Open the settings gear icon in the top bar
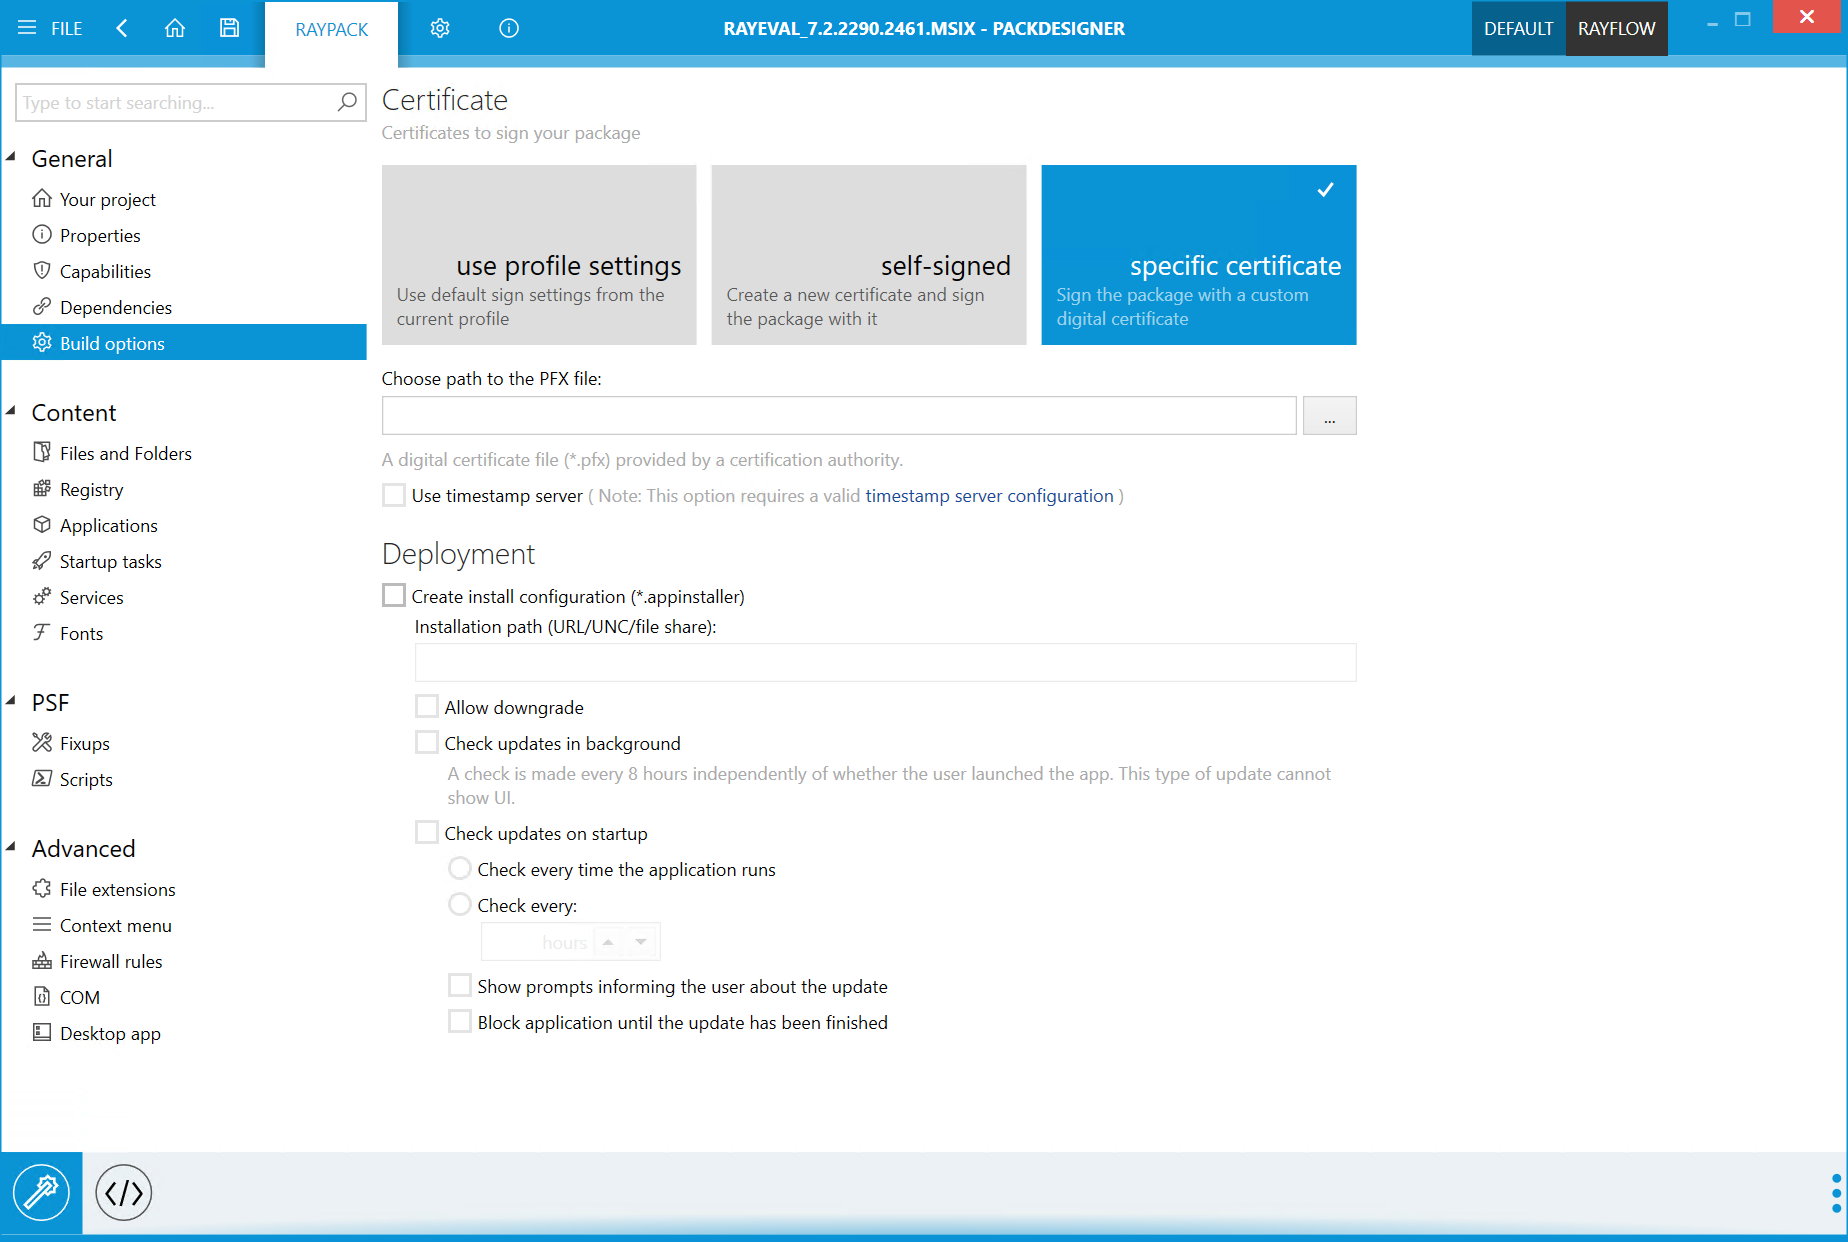Screen dimensions: 1848x1242 coord(440,28)
